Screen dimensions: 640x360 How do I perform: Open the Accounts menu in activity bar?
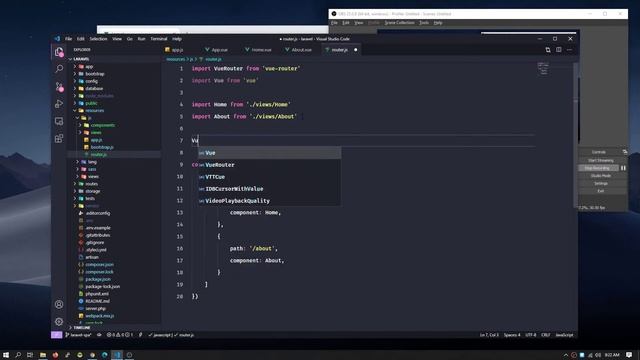point(59,304)
